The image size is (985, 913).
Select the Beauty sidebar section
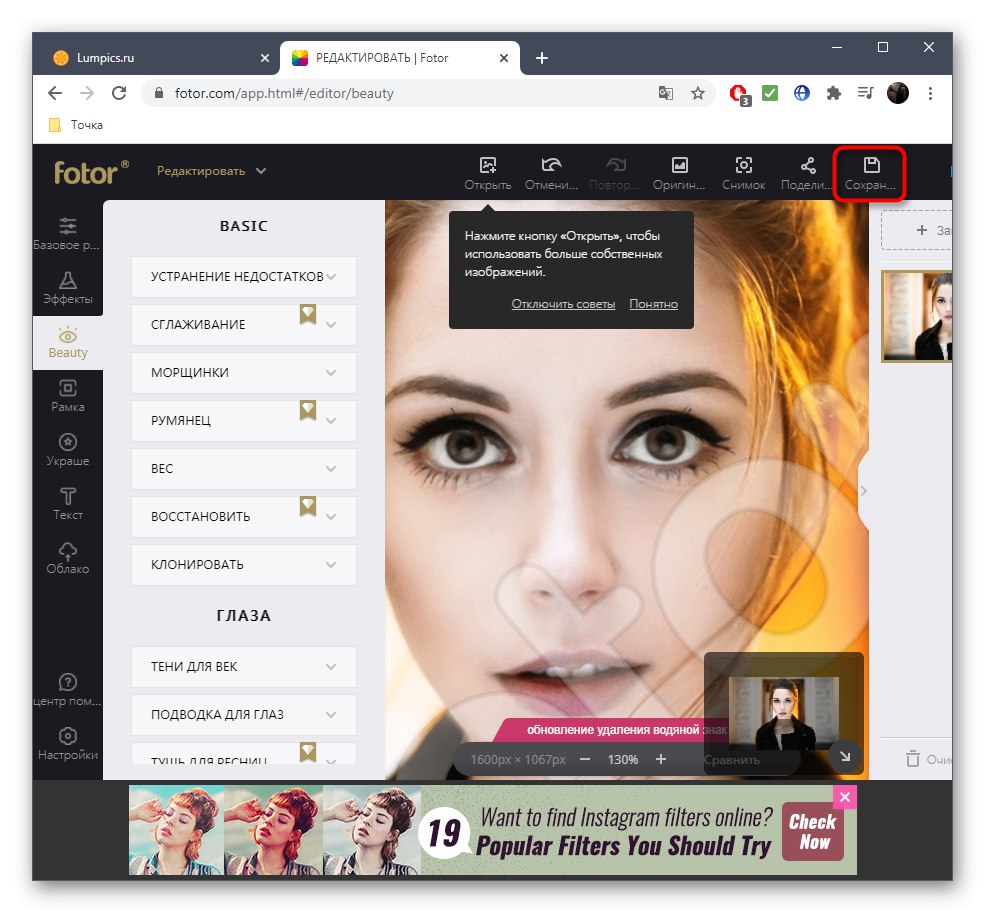(x=67, y=342)
